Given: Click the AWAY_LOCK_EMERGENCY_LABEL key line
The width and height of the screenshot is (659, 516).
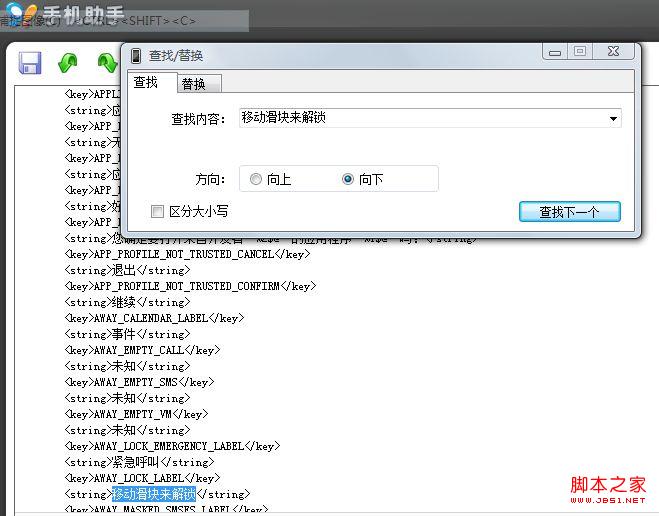Looking at the screenshot, I should point(172,446).
